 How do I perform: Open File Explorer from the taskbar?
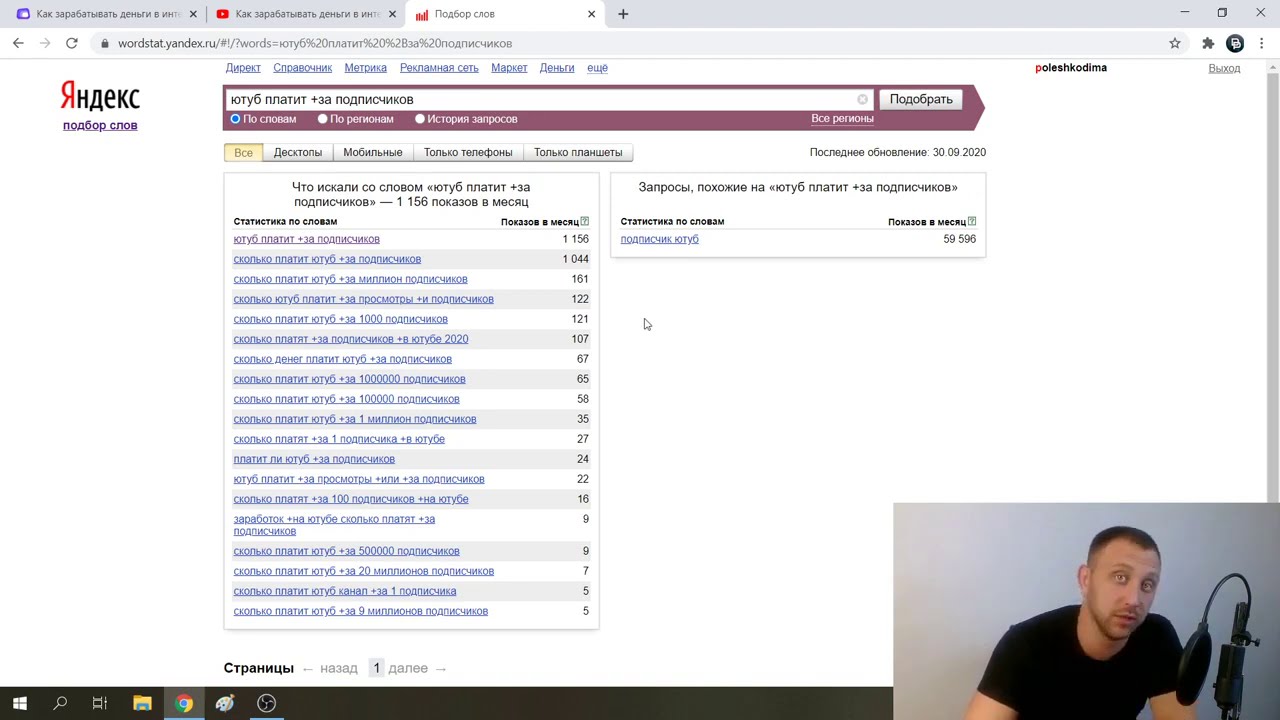tap(142, 703)
